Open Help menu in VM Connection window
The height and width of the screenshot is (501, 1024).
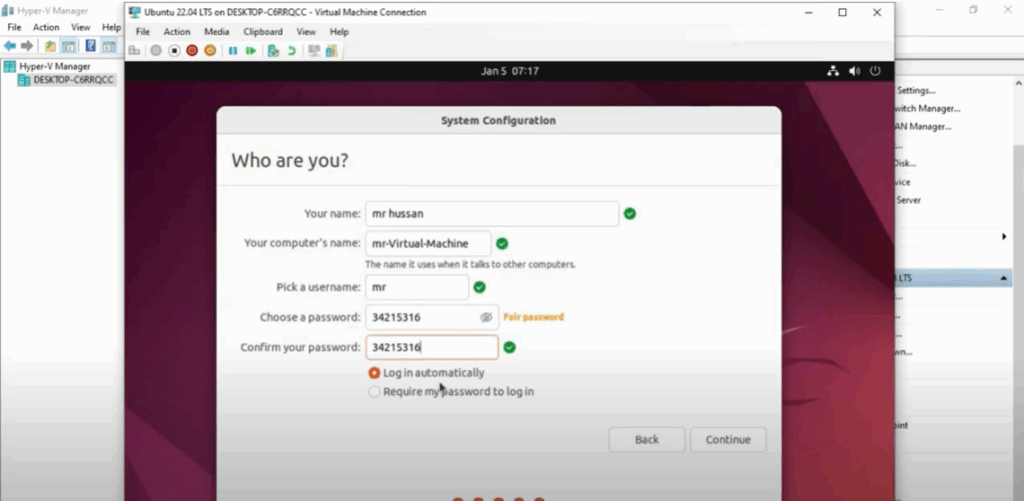[339, 31]
